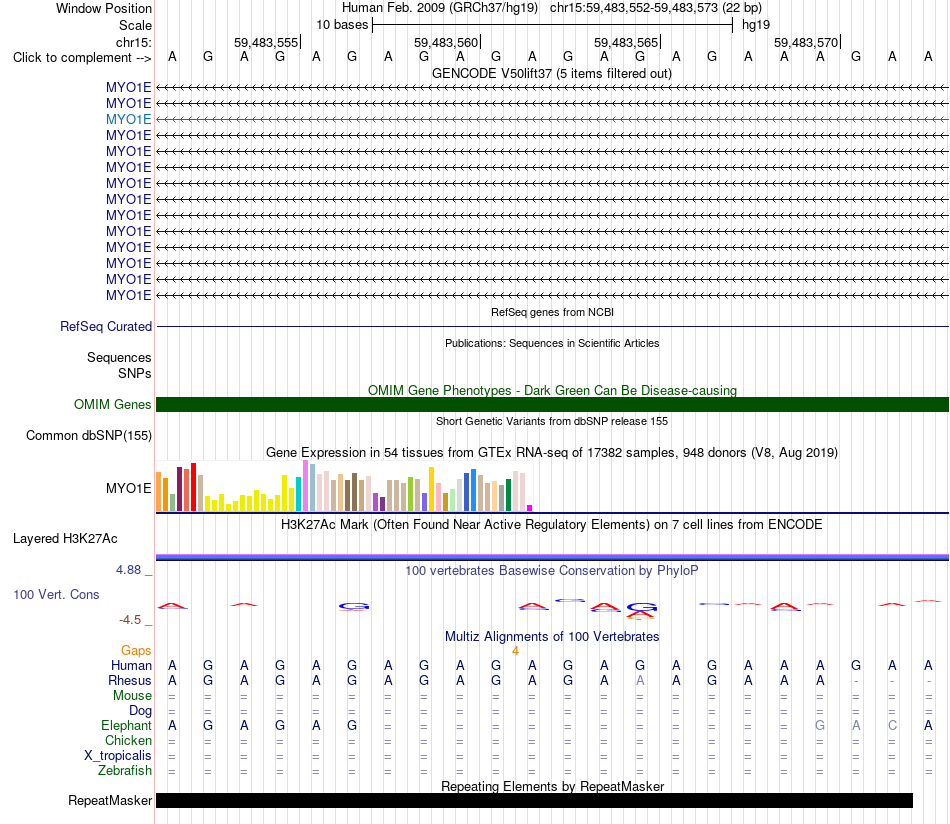Screen dimensions: 950x824
Task: Select the Dog alignment row label
Action: [140, 710]
